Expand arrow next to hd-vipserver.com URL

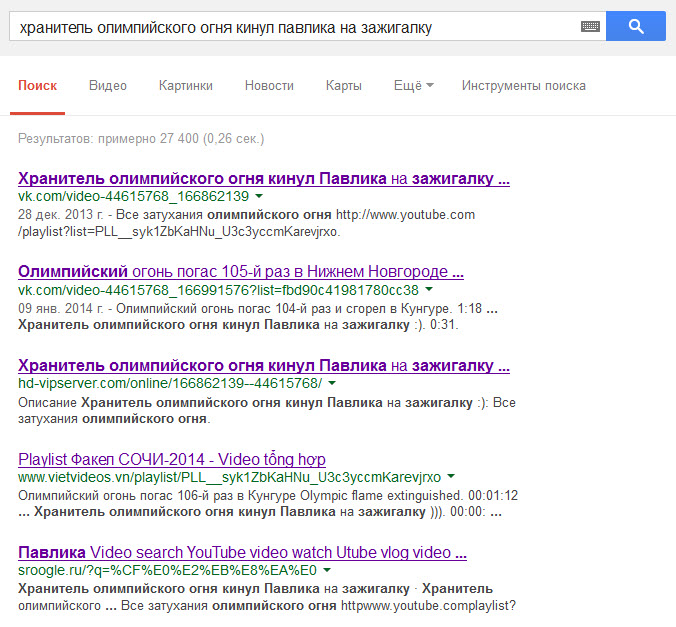[x=332, y=383]
